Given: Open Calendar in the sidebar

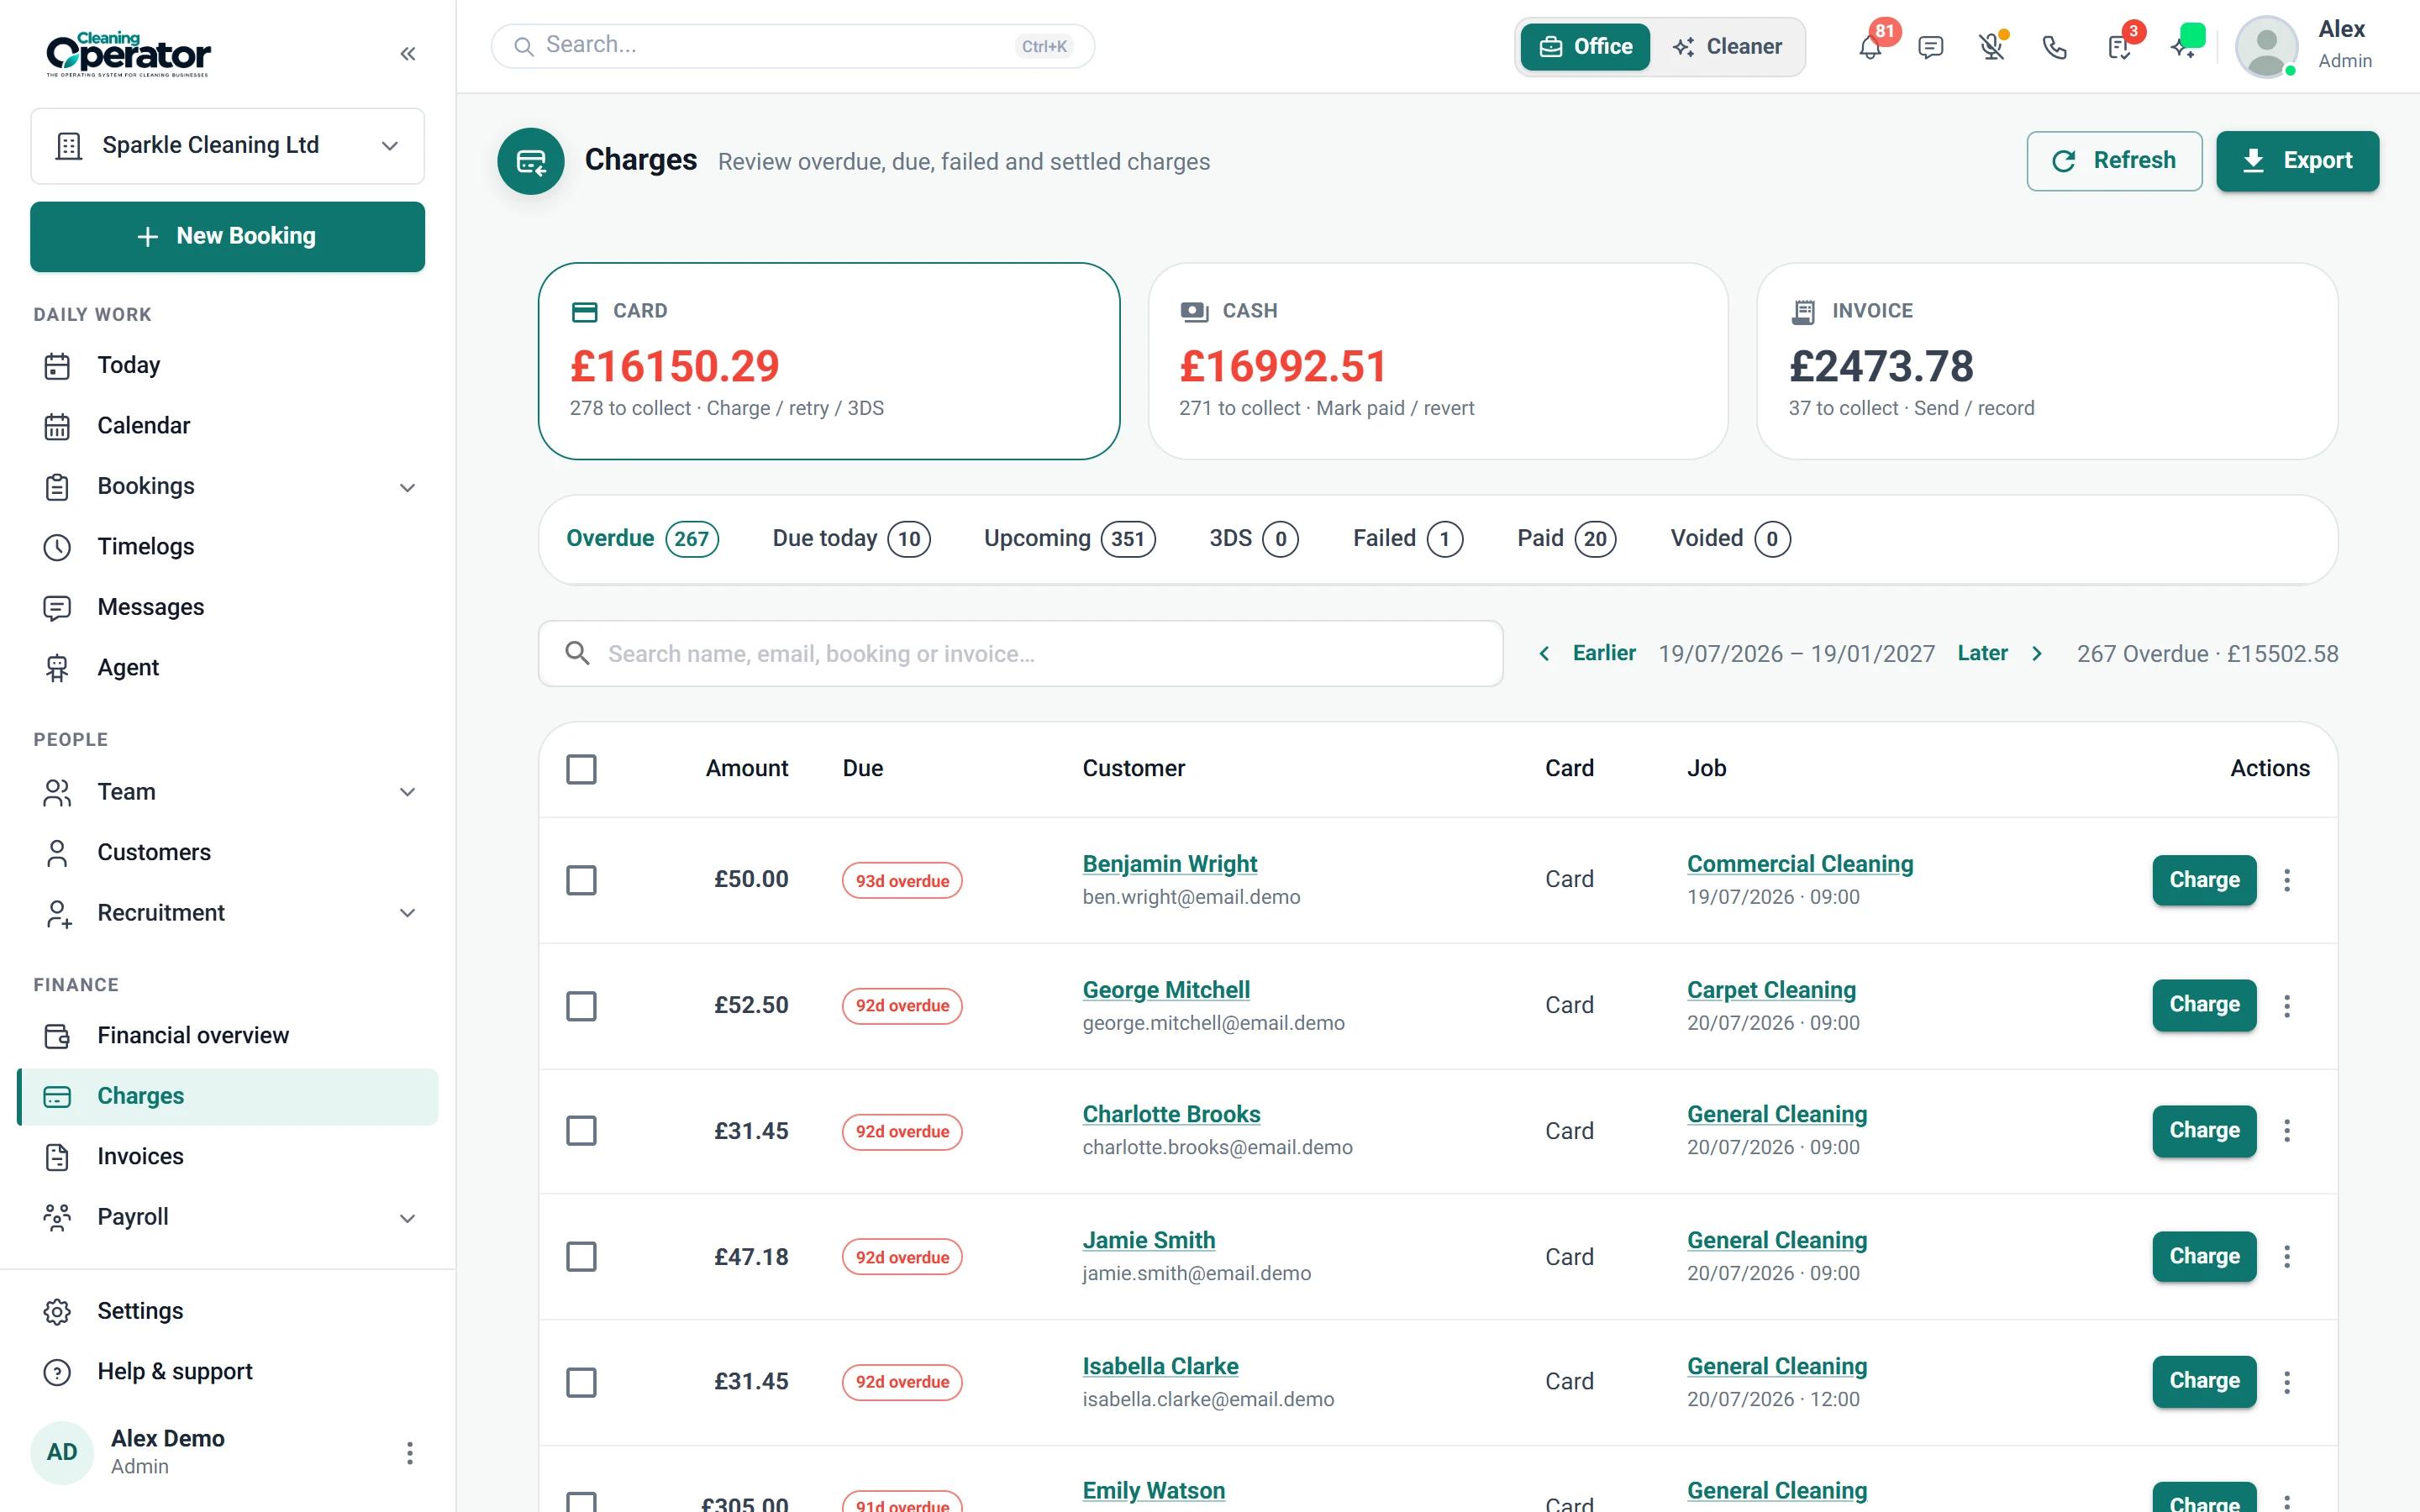Looking at the screenshot, I should tap(228, 426).
